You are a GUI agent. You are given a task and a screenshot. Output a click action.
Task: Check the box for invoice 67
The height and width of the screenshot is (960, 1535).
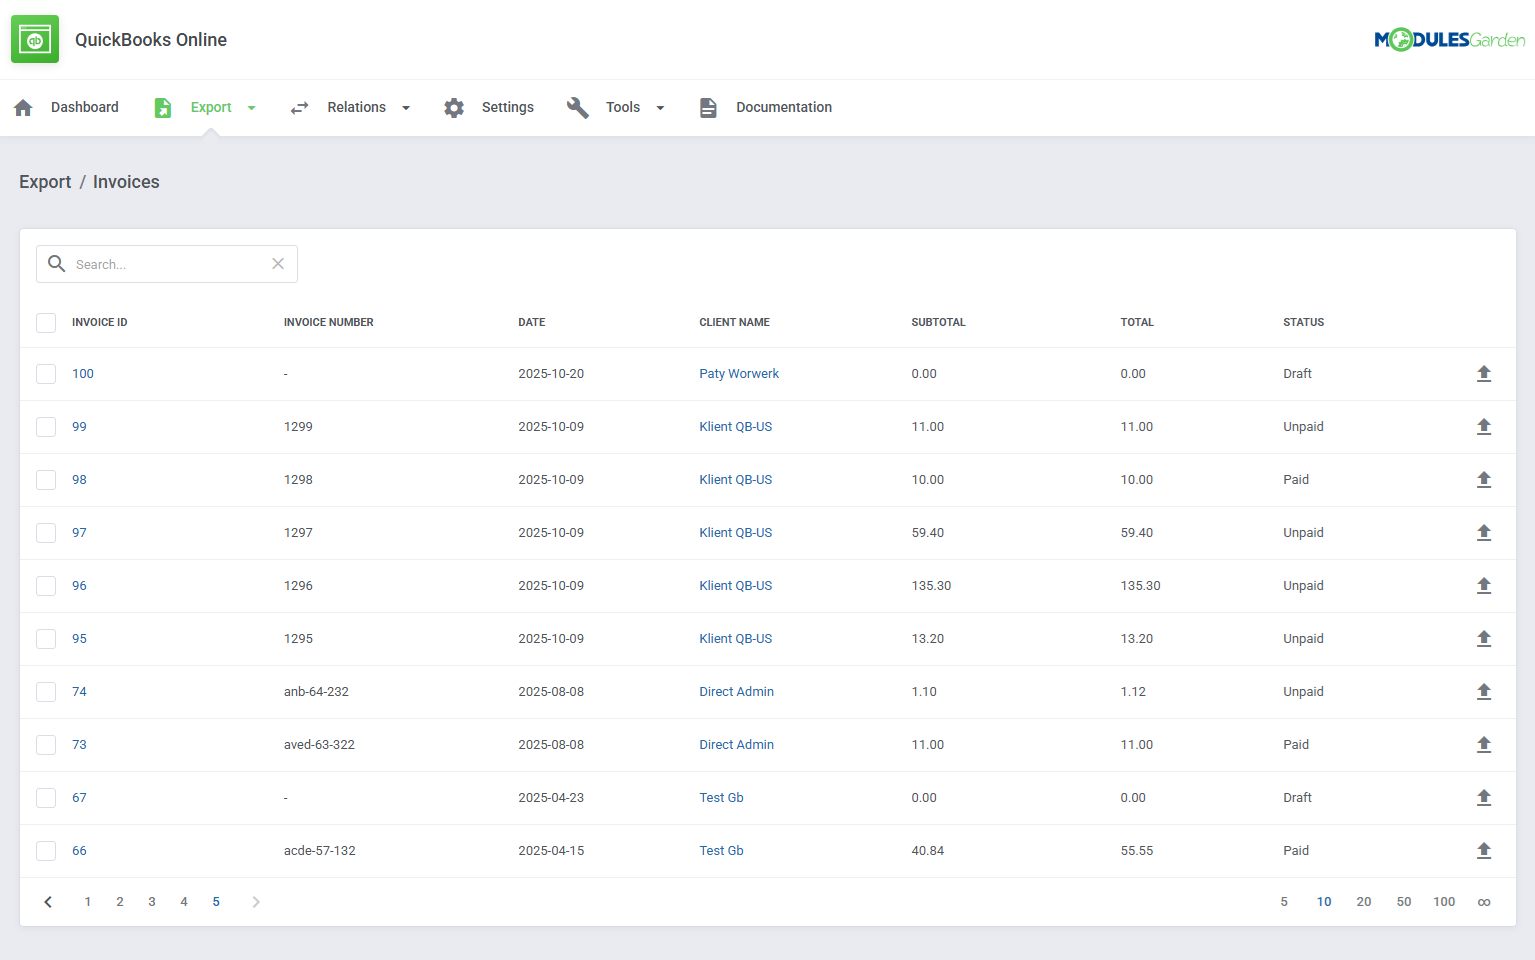[46, 798]
